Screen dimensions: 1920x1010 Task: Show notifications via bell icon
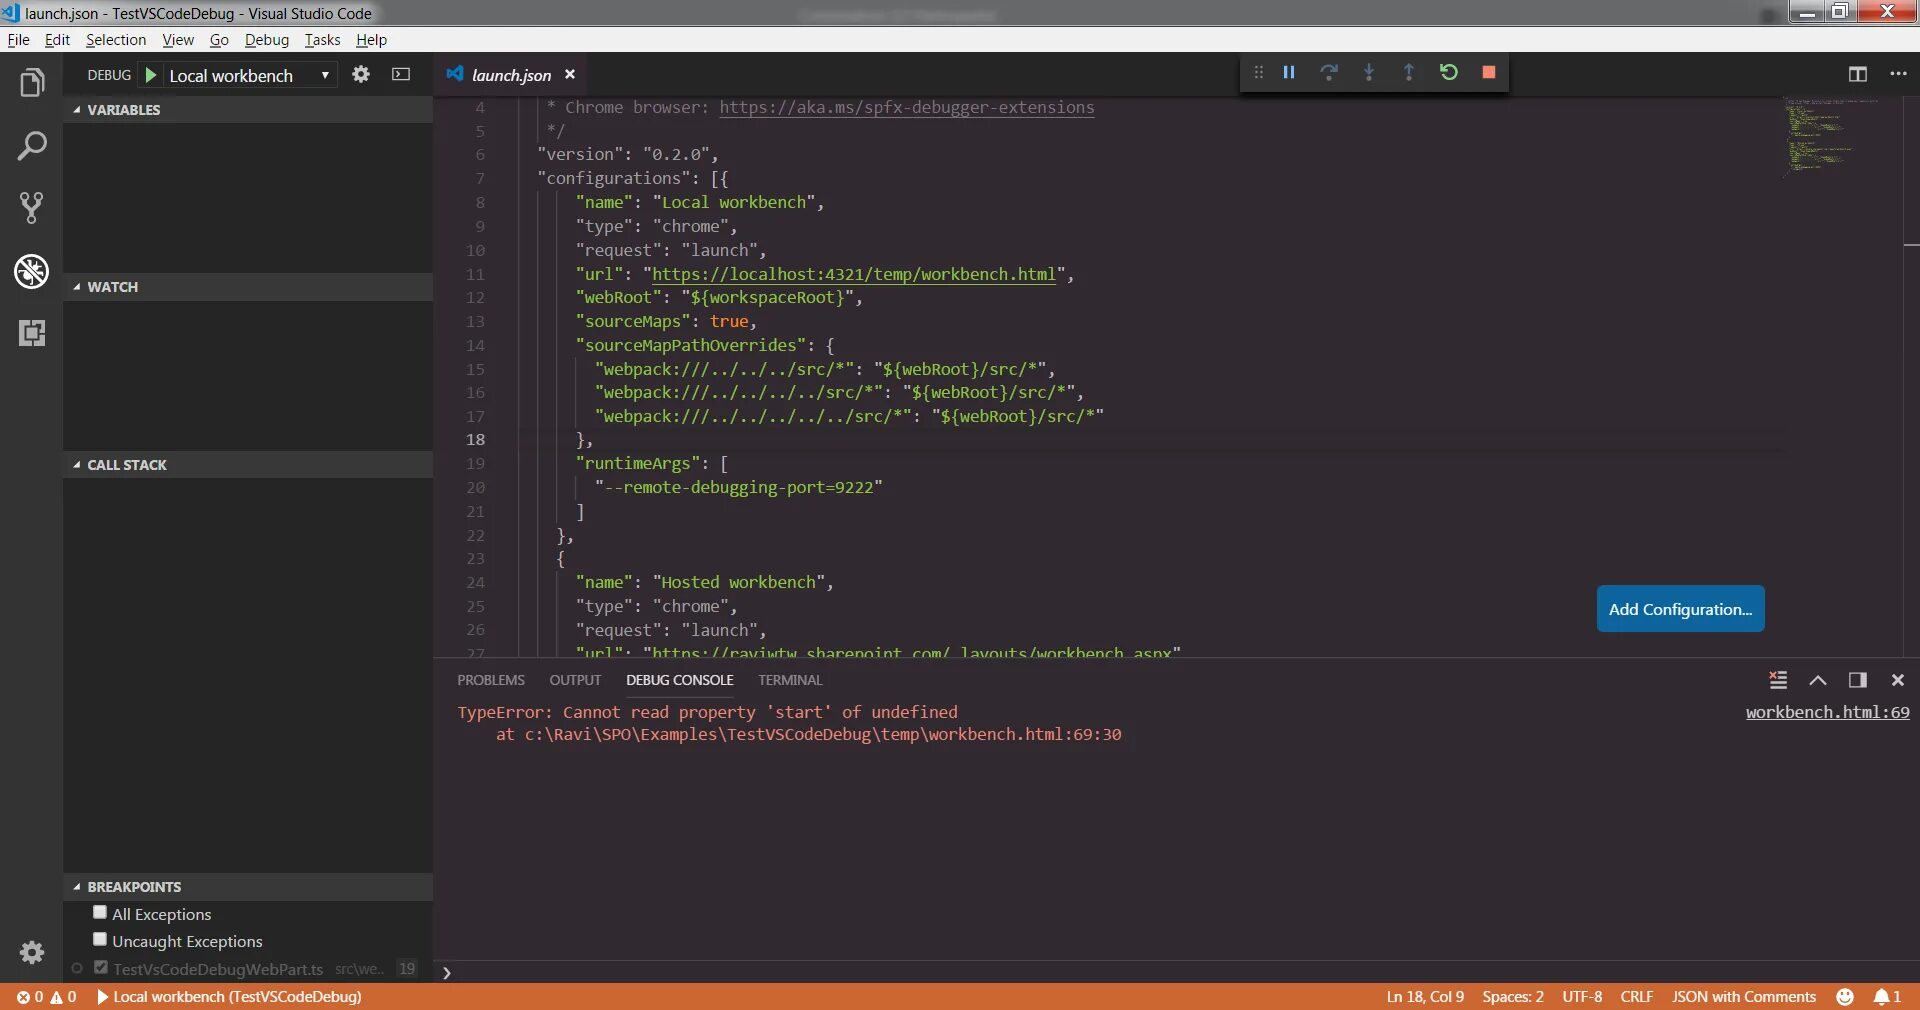coord(1887,997)
